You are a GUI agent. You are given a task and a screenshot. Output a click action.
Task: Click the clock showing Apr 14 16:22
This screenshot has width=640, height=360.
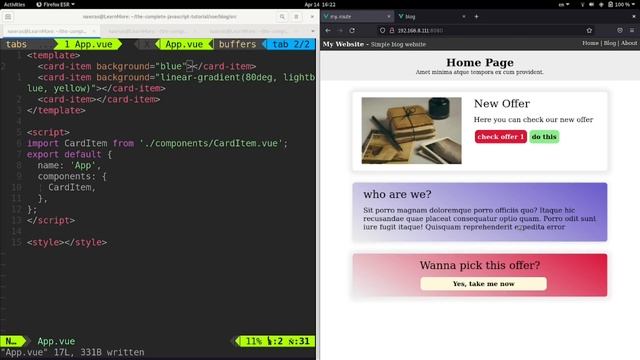[320, 4]
